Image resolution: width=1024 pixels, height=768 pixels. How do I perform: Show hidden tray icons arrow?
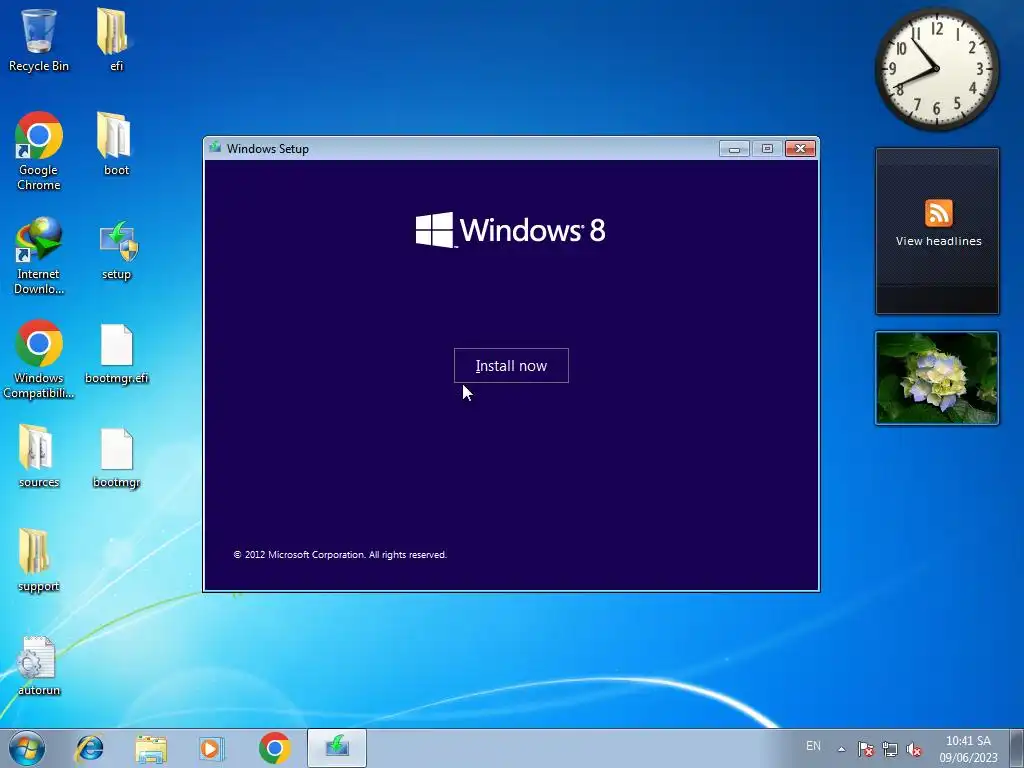pos(841,749)
